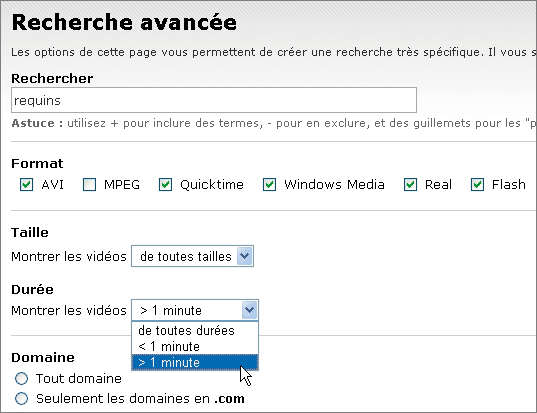Click the 'Tout domaine' label text
This screenshot has height=413, width=537.
[x=79, y=378]
